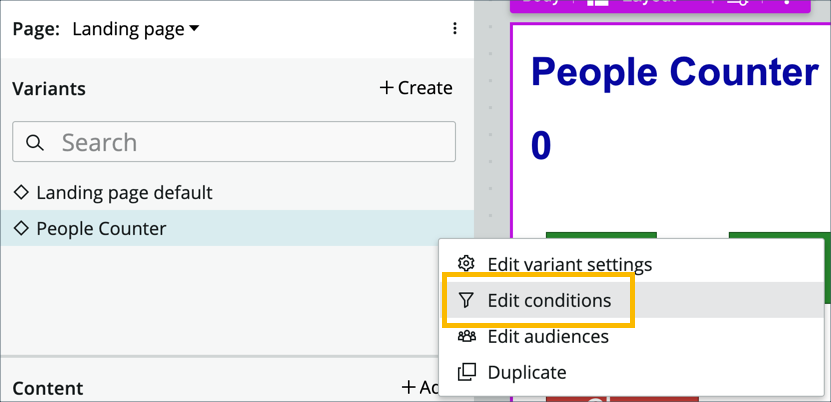Click the People Counter heading on canvas

click(x=674, y=72)
